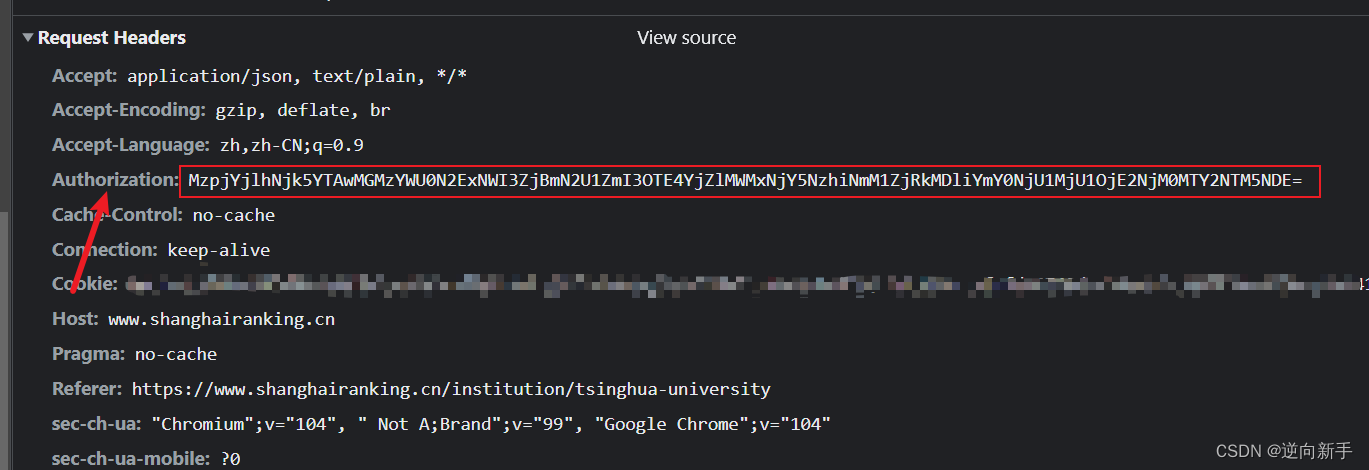Select the Accept-Encoding header name

click(129, 110)
